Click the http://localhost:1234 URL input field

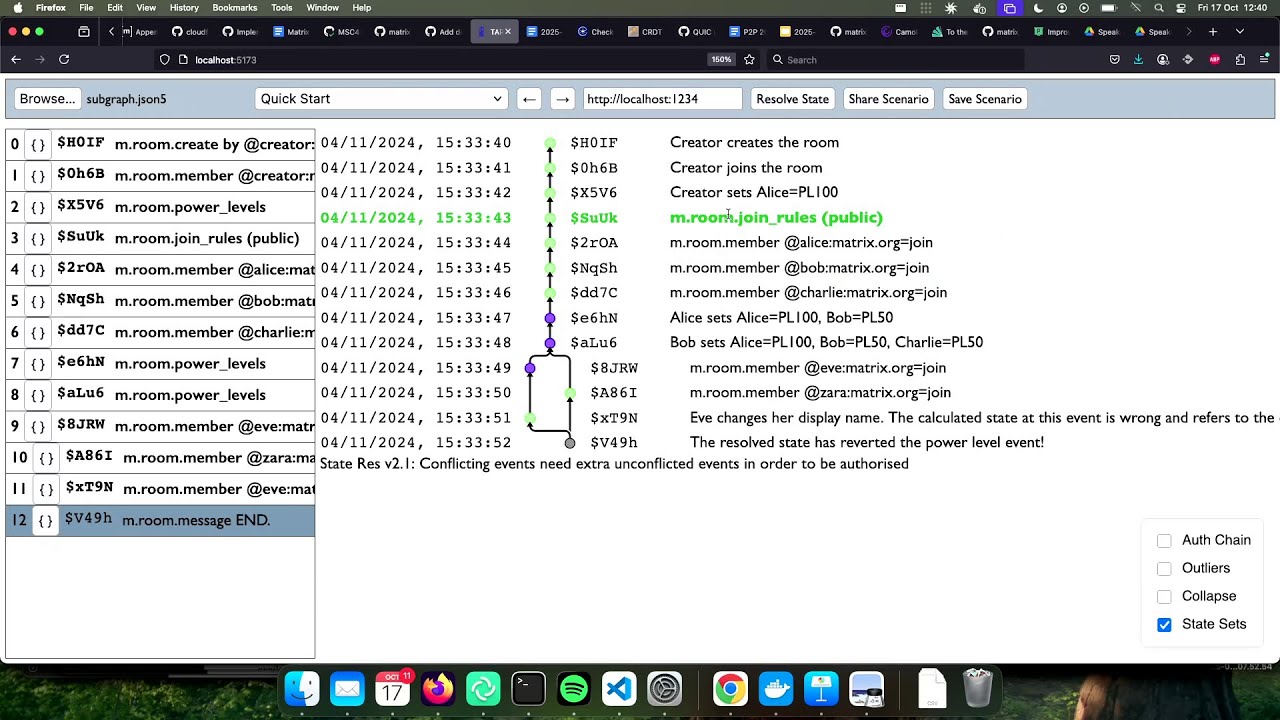662,99
